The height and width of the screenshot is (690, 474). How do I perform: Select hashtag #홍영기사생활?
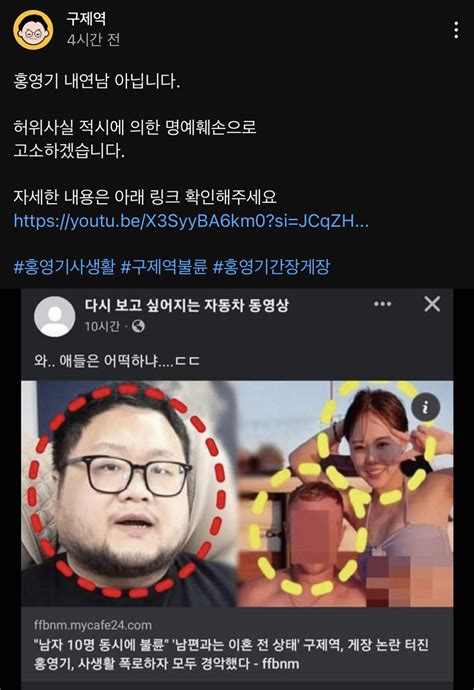(64, 267)
